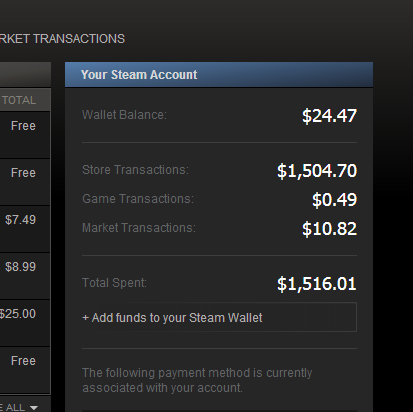This screenshot has height=412, width=413.
Task: Click the Your Steam Account panel header
Action: click(219, 75)
